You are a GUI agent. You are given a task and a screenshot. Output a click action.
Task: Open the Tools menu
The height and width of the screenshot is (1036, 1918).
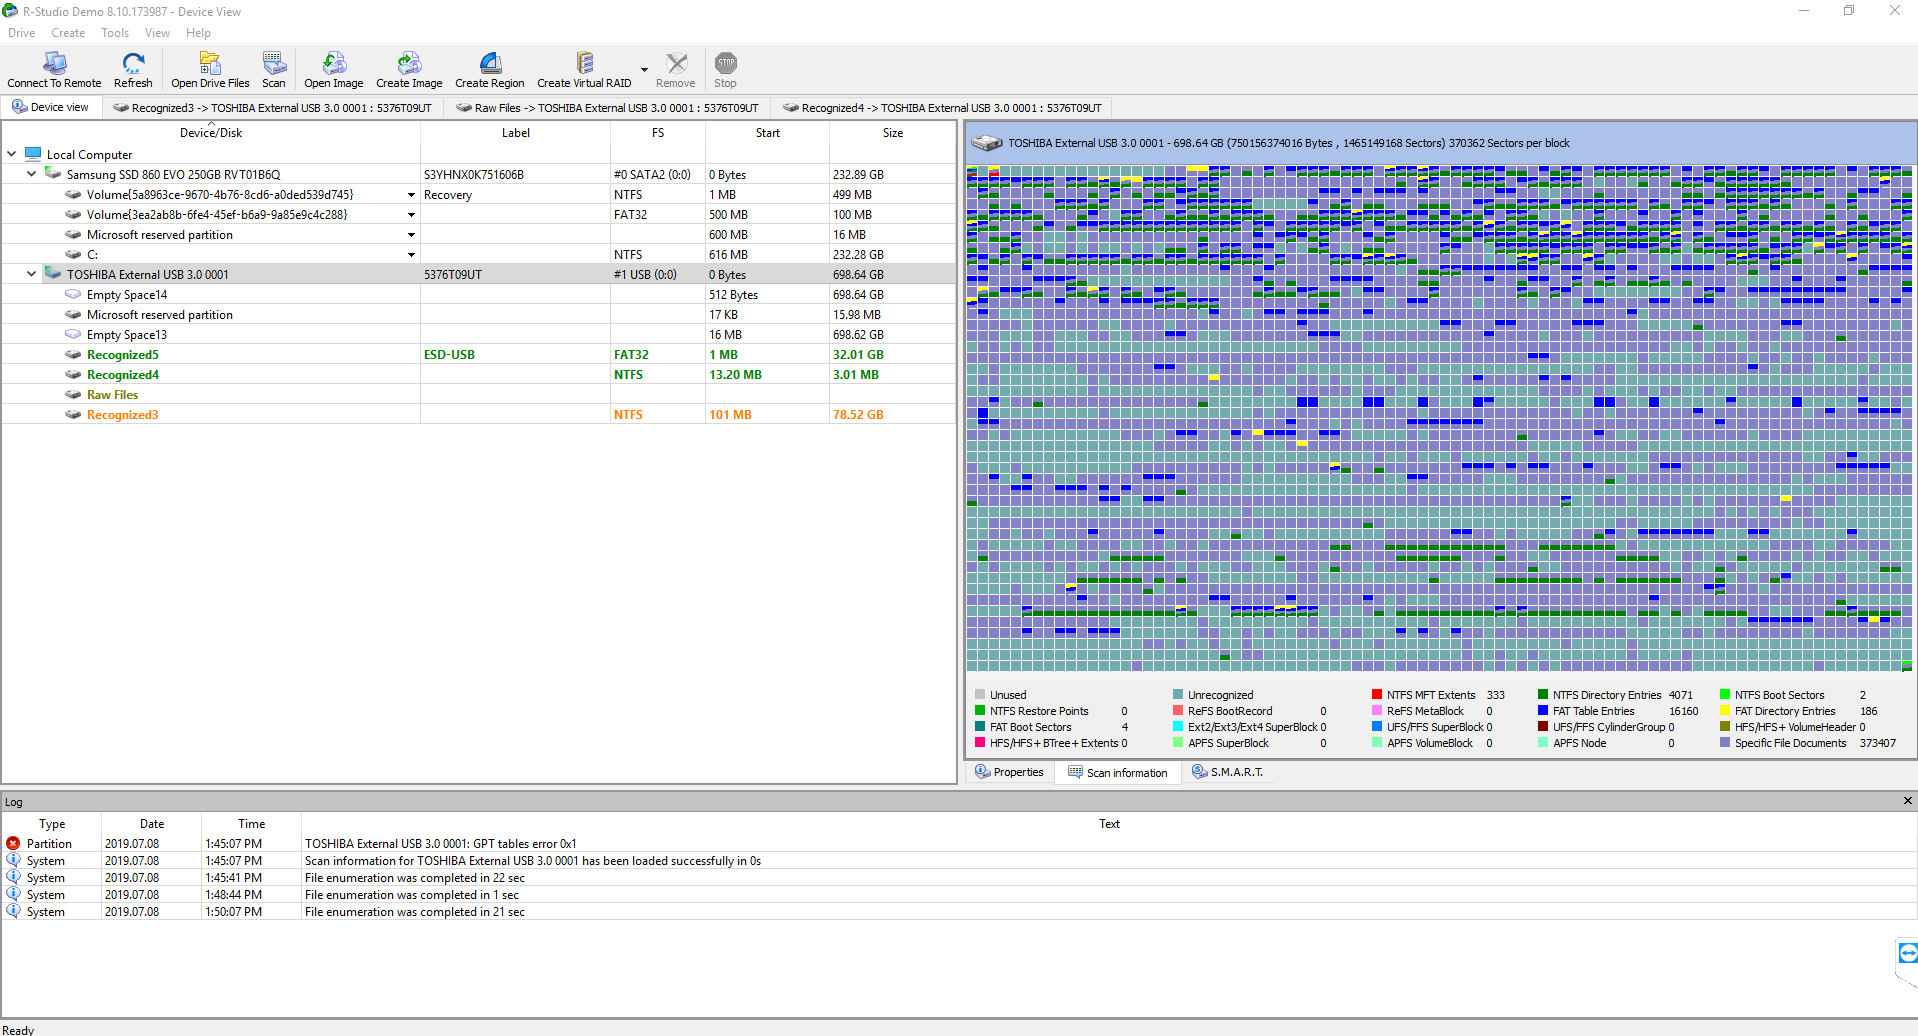[x=115, y=33]
